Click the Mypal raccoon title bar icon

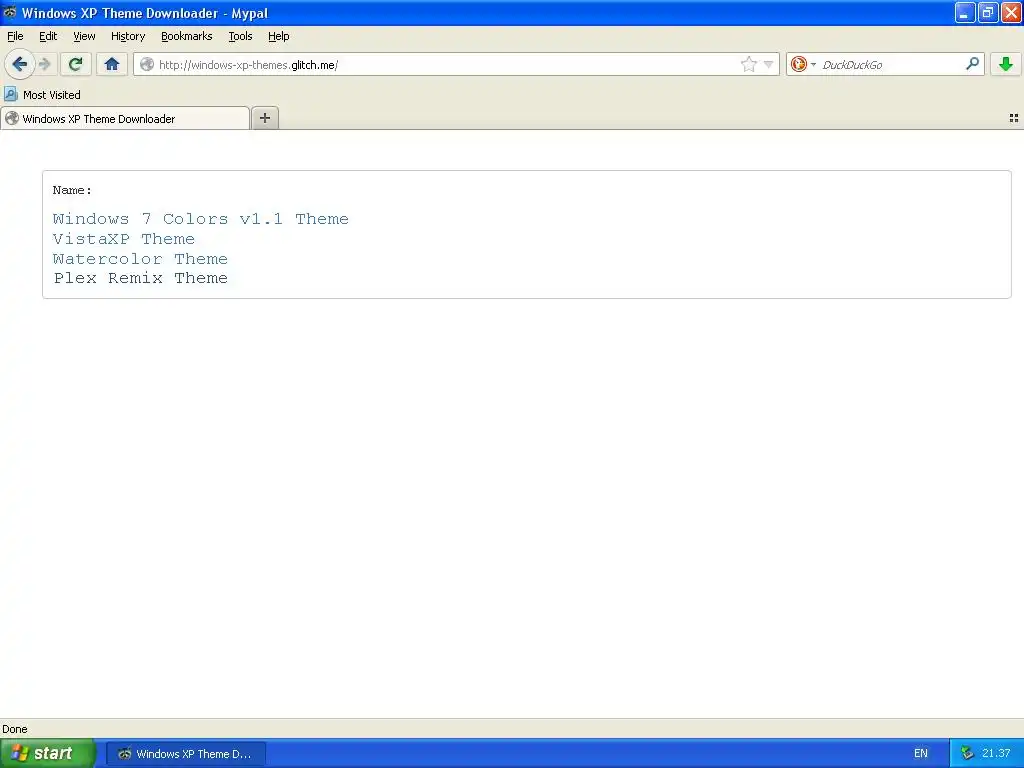tap(10, 12)
